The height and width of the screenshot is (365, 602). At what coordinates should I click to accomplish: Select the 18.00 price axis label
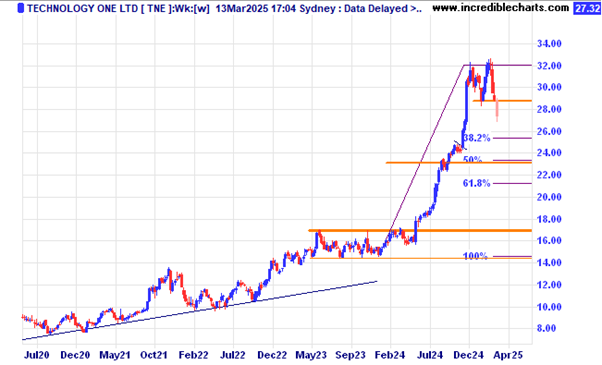pyautogui.click(x=549, y=220)
